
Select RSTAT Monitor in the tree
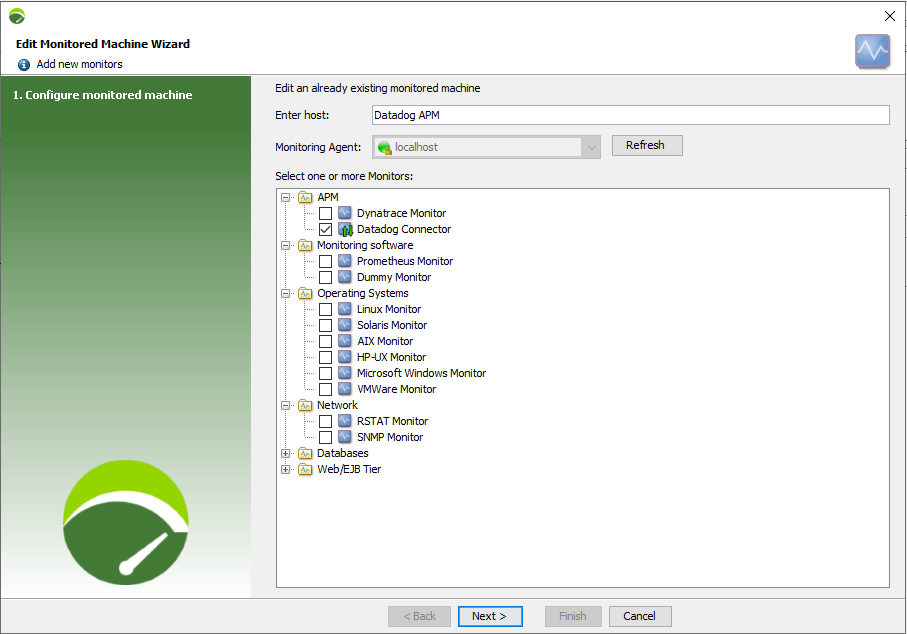pos(392,421)
